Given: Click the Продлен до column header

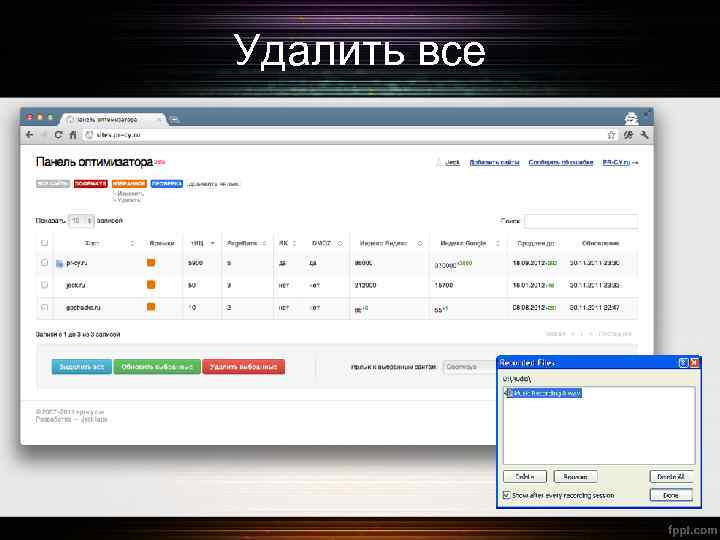Looking at the screenshot, I should tap(535, 243).
